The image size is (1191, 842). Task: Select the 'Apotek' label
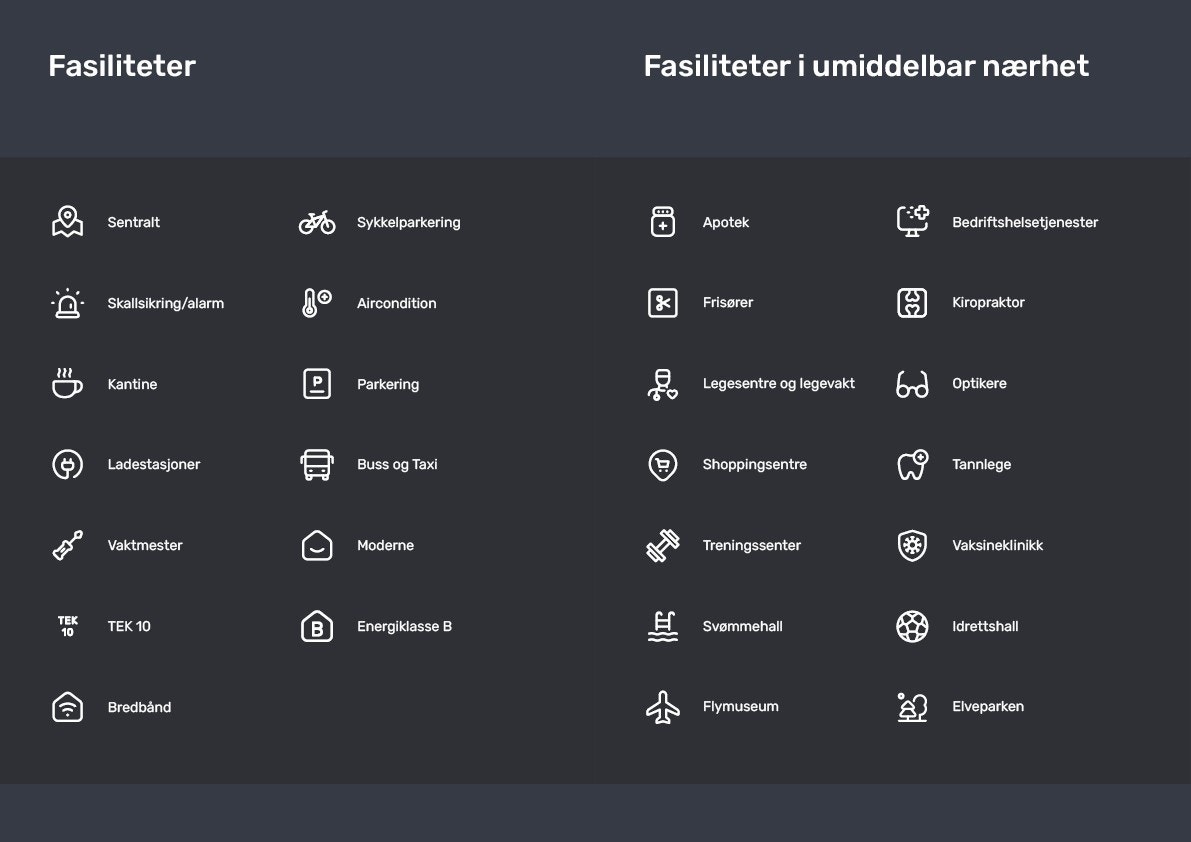pos(725,222)
